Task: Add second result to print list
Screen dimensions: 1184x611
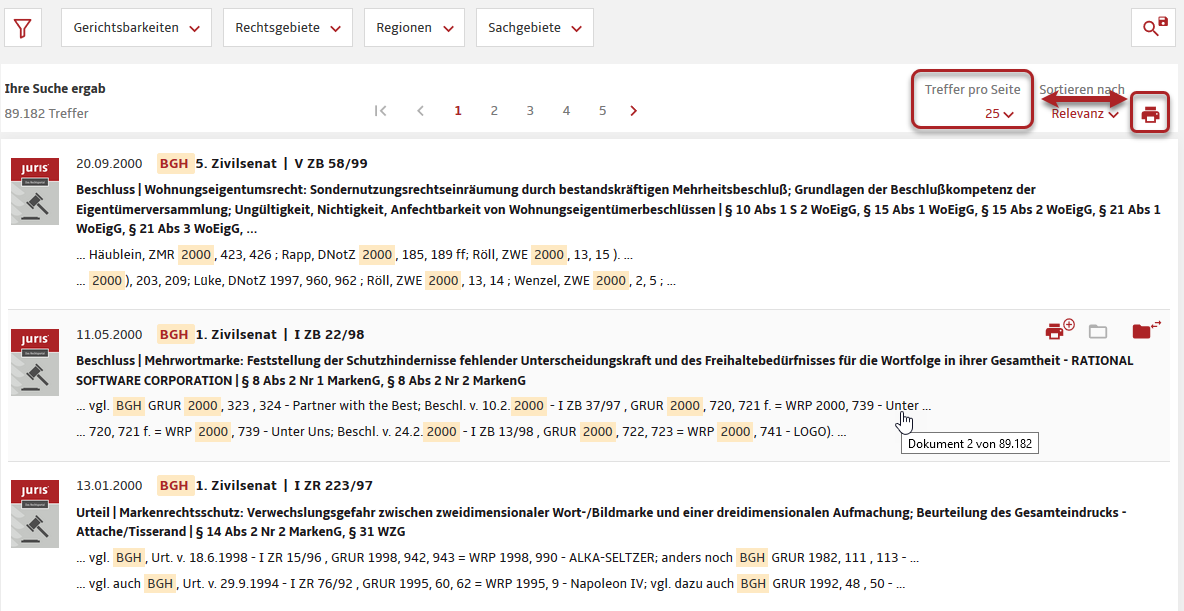Action: click(x=1059, y=331)
